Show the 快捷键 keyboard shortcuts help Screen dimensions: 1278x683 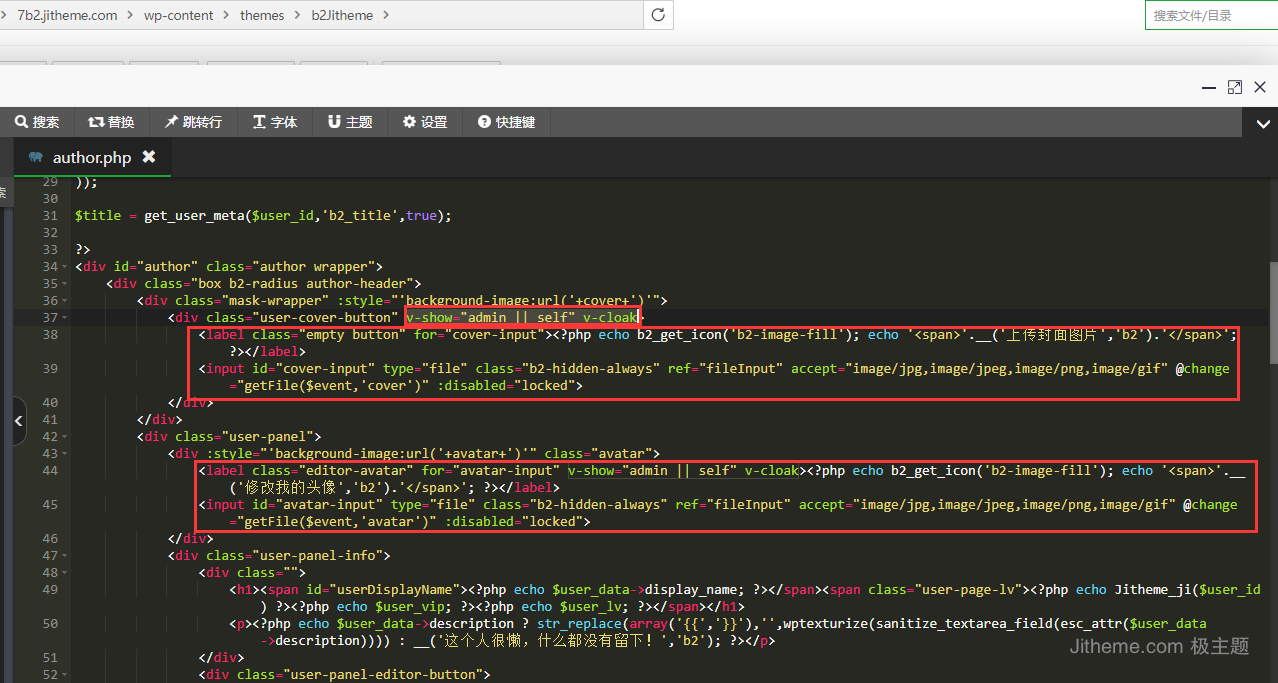pyautogui.click(x=507, y=122)
